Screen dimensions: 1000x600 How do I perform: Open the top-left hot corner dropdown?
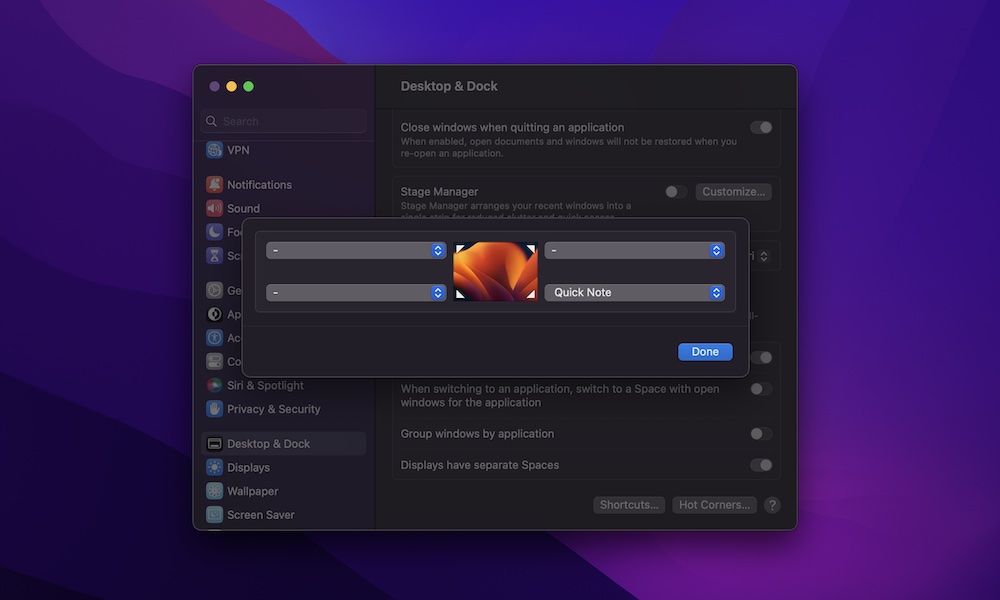click(356, 251)
